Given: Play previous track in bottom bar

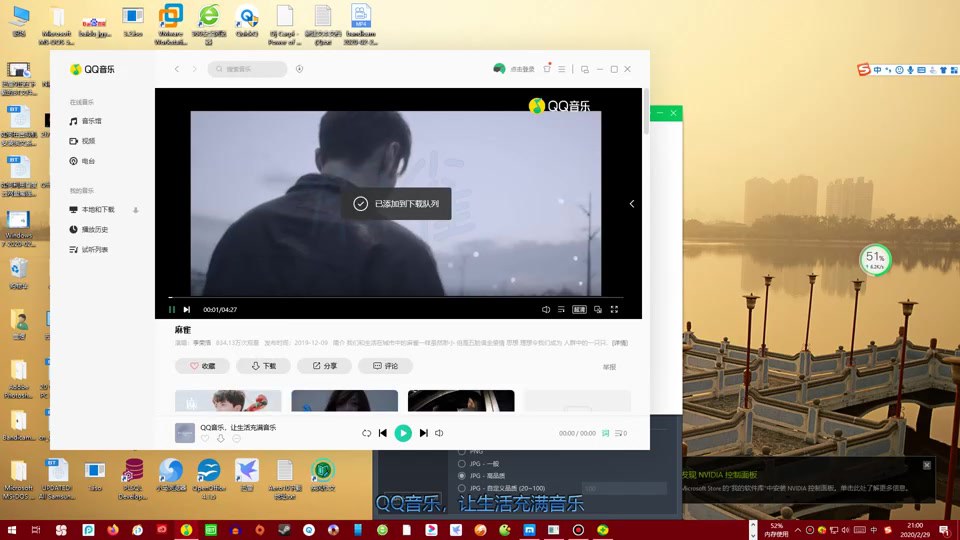Looking at the screenshot, I should click(383, 433).
